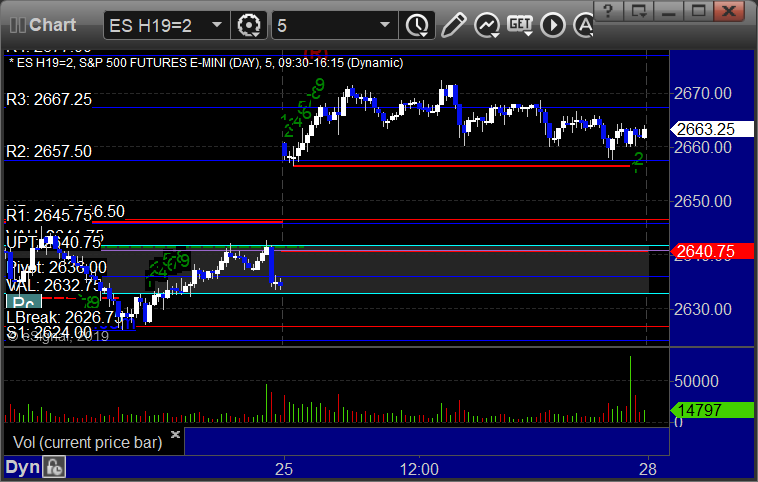The image size is (758, 482).
Task: Open the symbol settings gear icon
Action: click(249, 25)
